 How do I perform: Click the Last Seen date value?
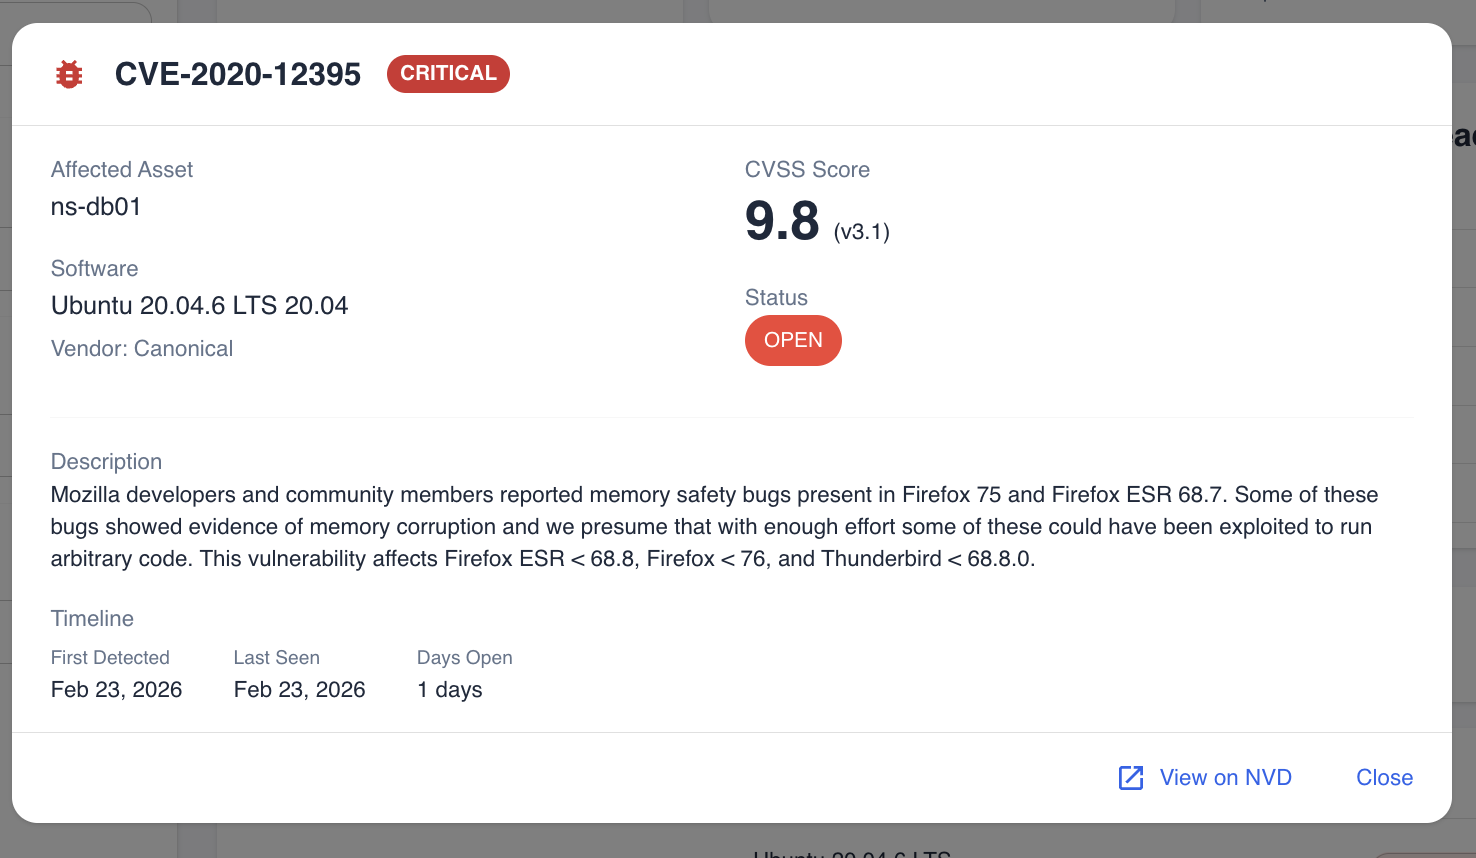tap(299, 690)
